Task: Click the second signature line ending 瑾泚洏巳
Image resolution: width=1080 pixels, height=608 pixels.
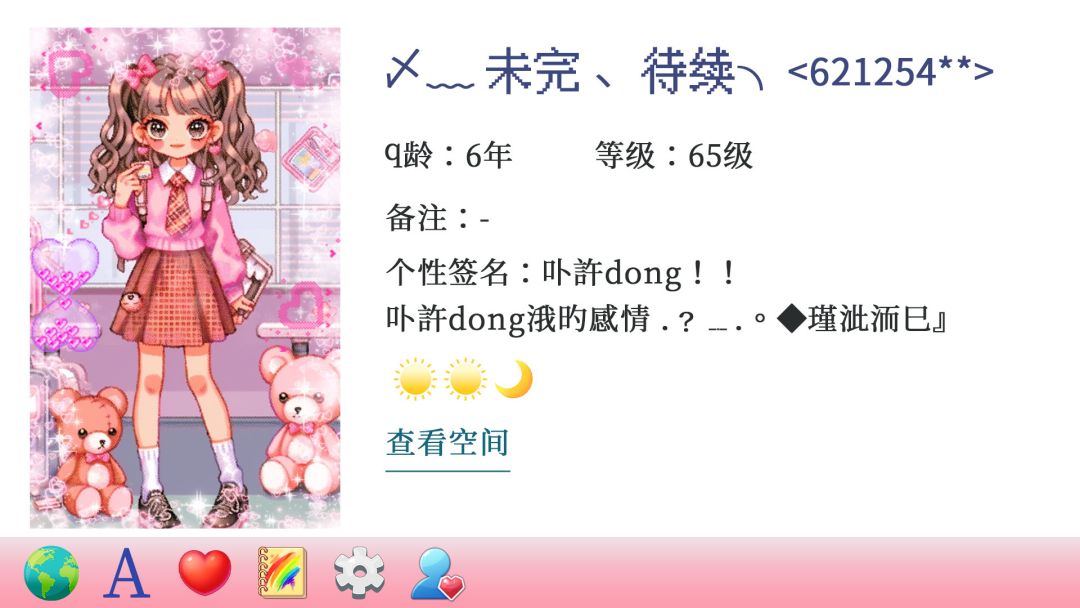Action: click(667, 319)
